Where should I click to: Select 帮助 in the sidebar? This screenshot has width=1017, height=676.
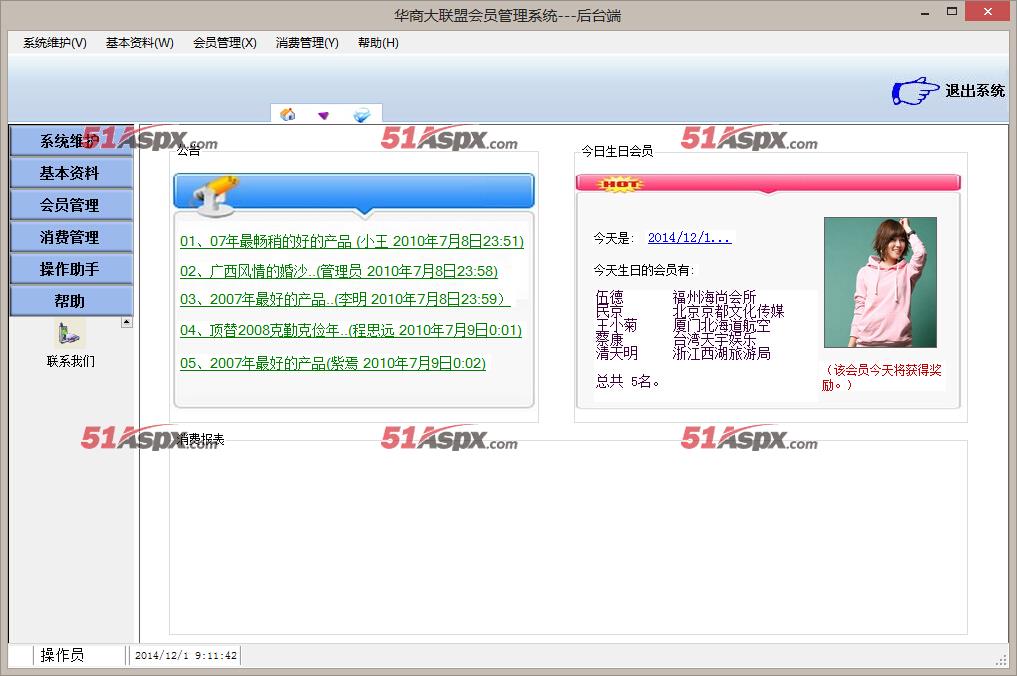point(71,300)
